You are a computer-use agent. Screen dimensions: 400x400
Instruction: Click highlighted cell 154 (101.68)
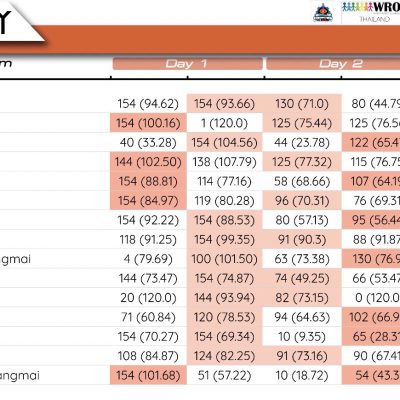click(148, 375)
